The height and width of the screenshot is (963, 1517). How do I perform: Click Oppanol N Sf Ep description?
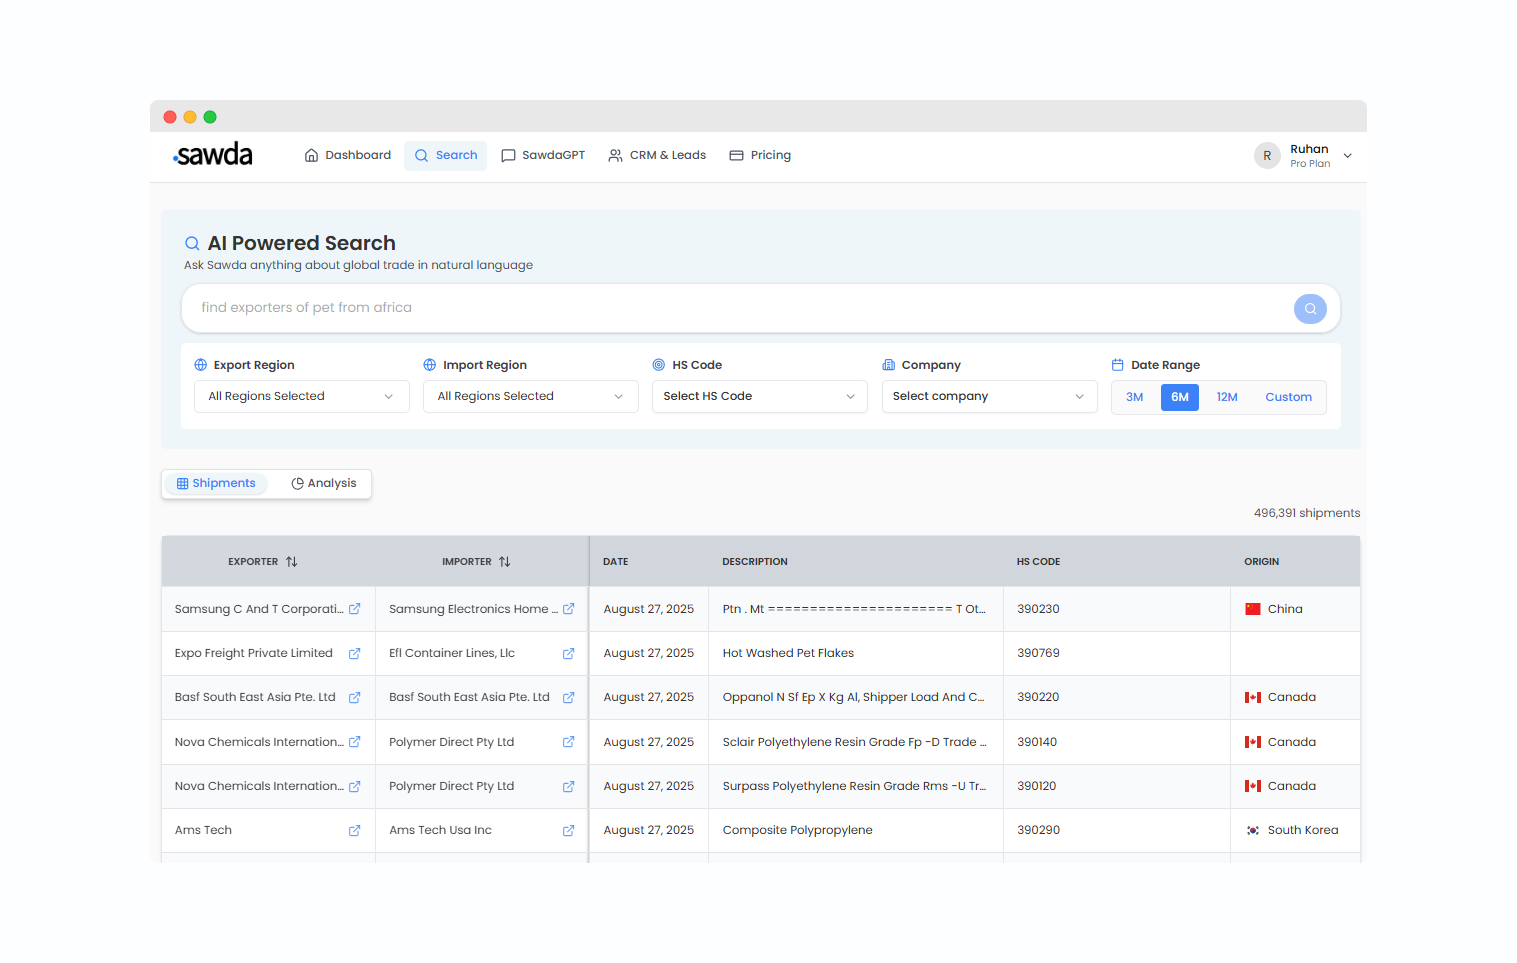pyautogui.click(x=853, y=697)
